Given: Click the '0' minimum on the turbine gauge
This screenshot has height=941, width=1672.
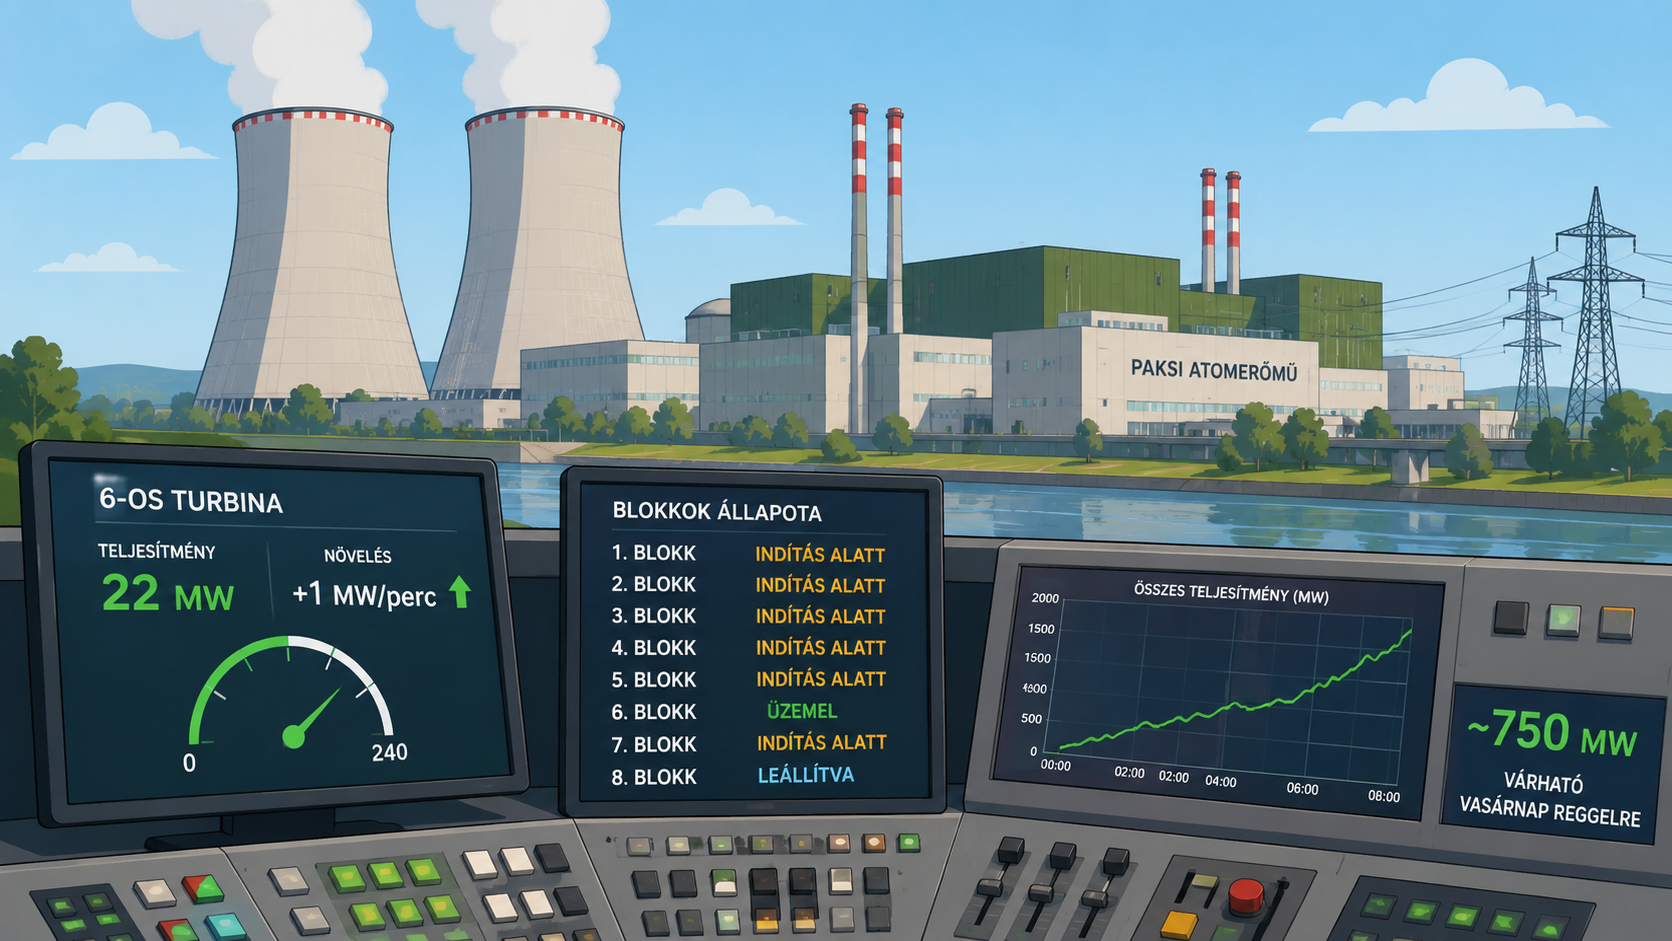Looking at the screenshot, I should point(189,763).
